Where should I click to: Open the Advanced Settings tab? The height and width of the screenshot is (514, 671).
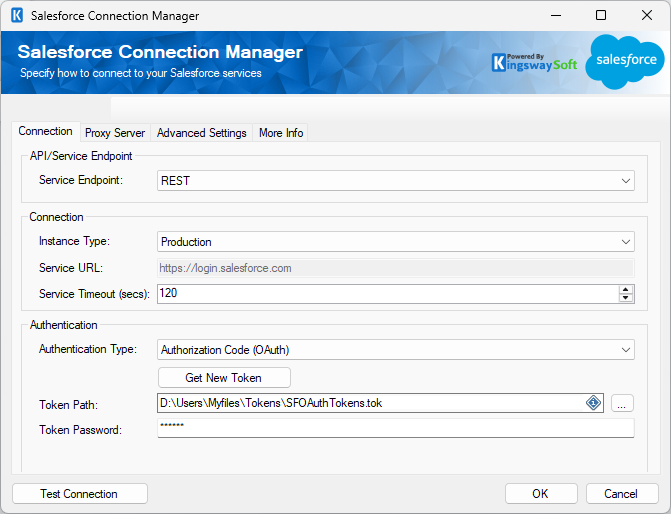point(201,133)
